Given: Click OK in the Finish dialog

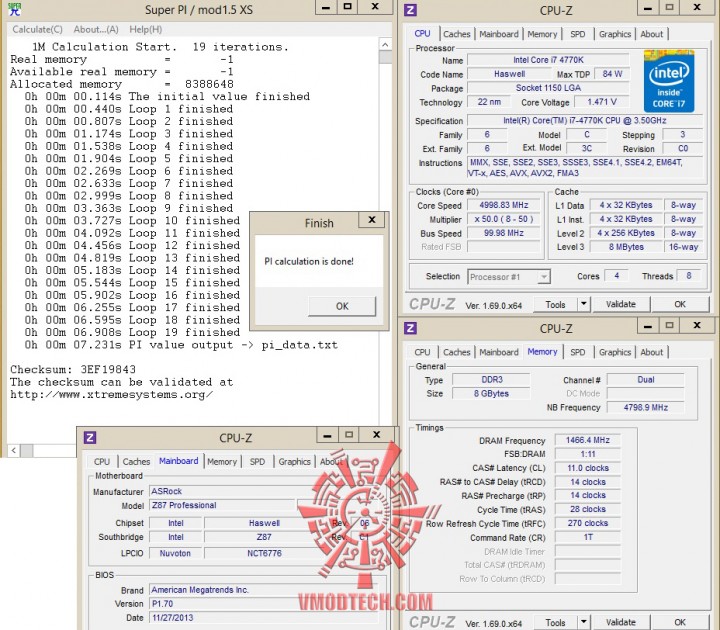Looking at the screenshot, I should tap(342, 306).
